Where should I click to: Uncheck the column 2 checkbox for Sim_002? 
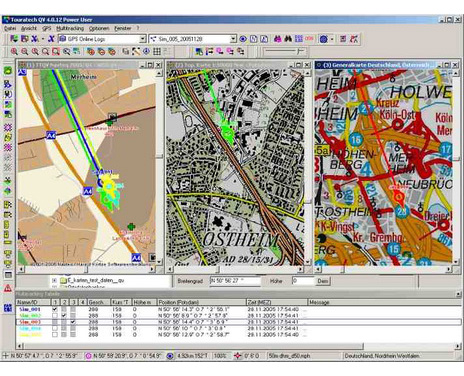64,316
